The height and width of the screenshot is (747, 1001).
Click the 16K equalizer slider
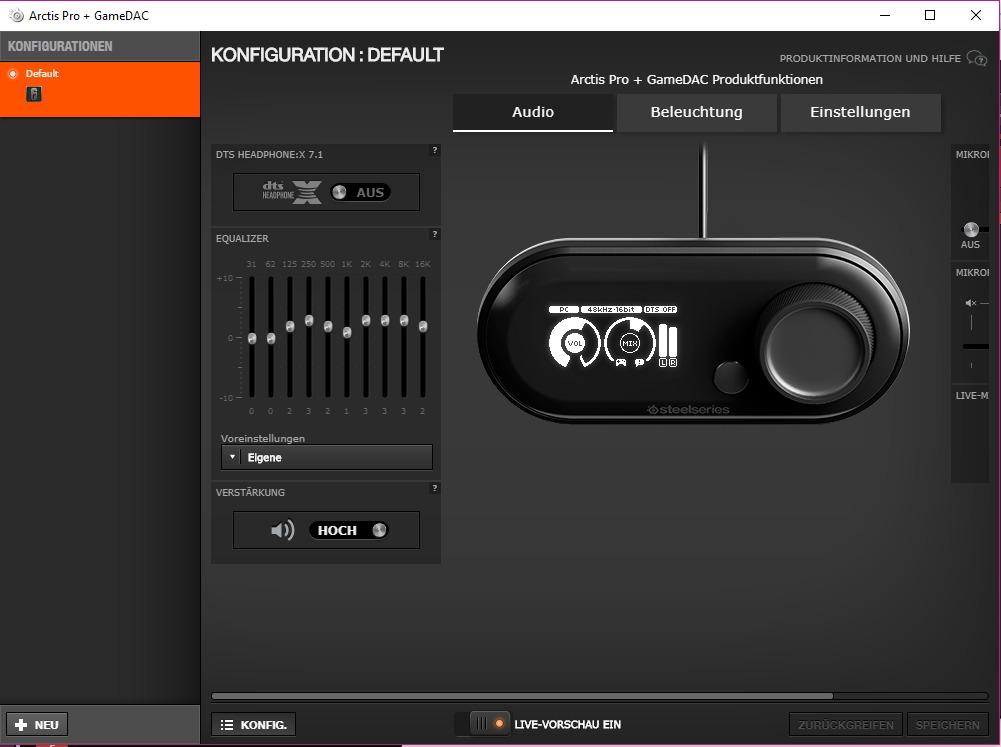click(423, 326)
